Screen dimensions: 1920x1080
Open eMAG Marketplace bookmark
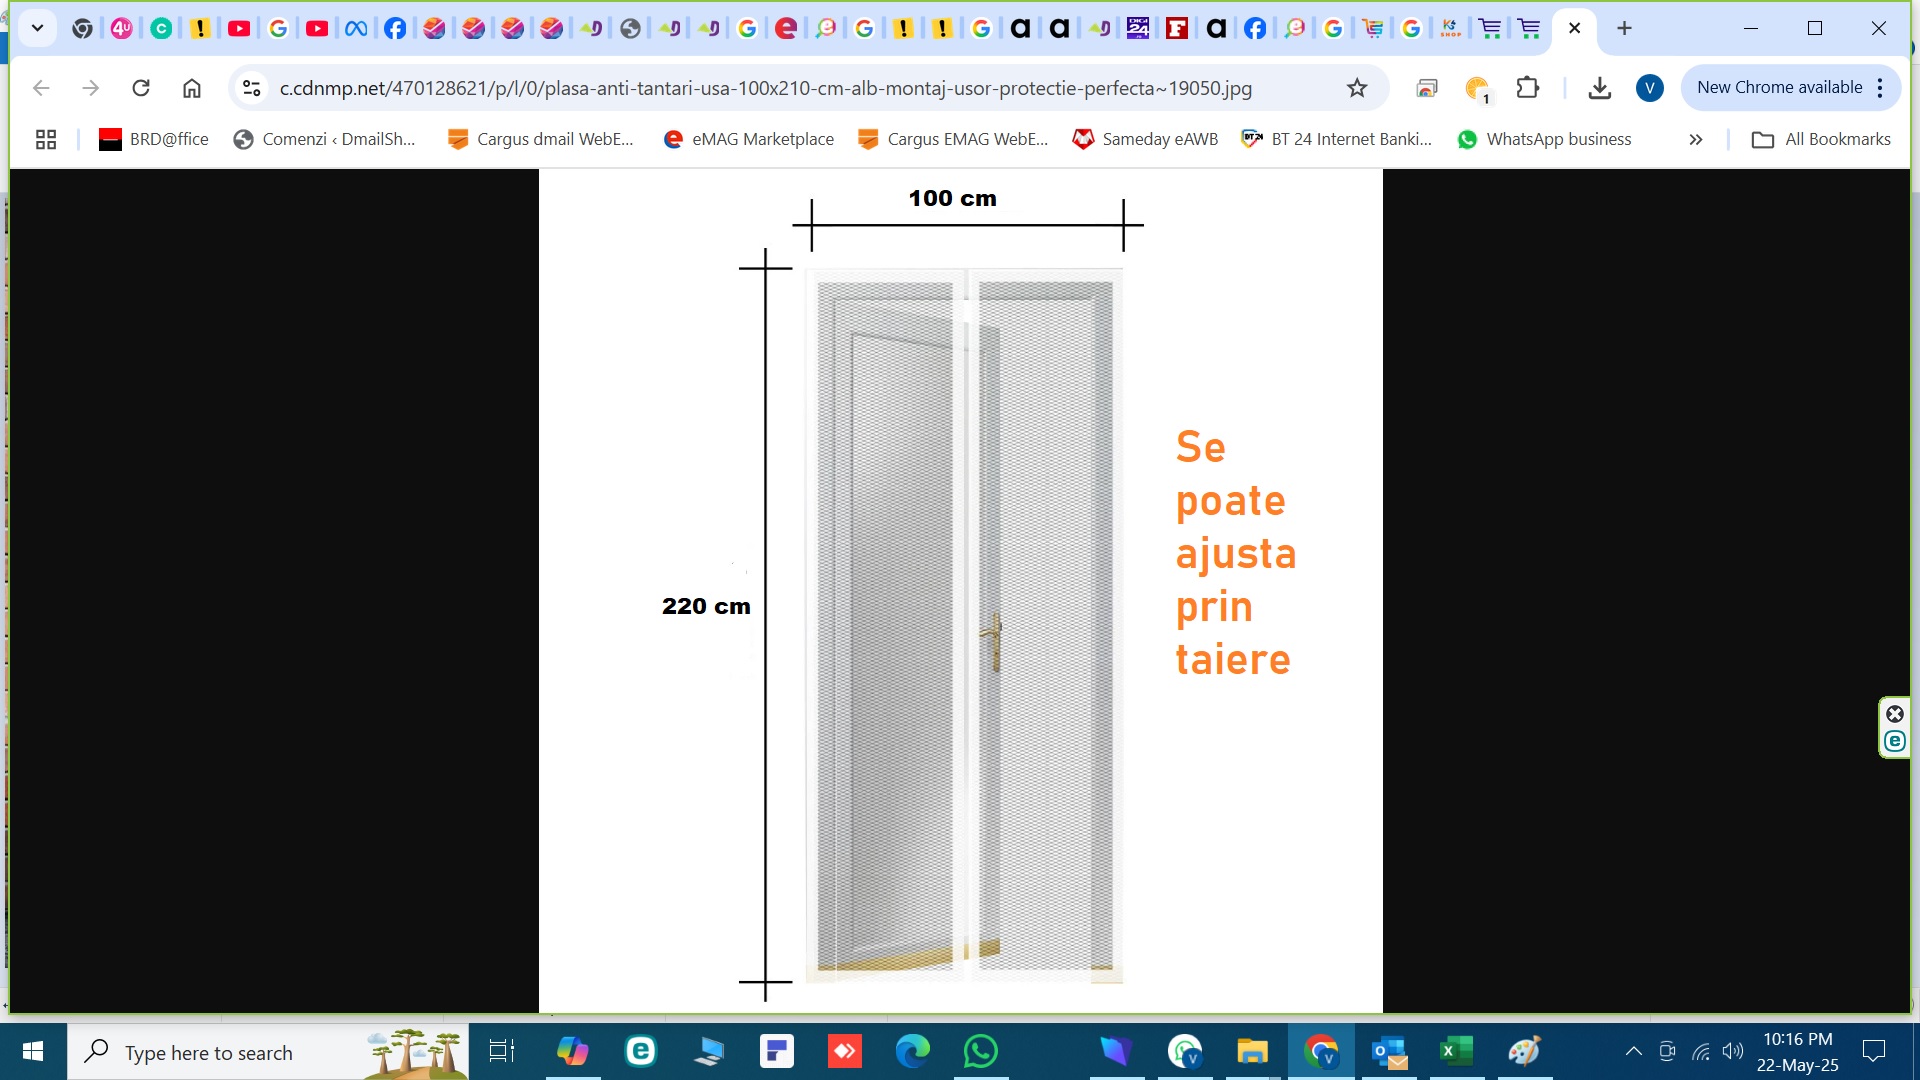coord(748,140)
